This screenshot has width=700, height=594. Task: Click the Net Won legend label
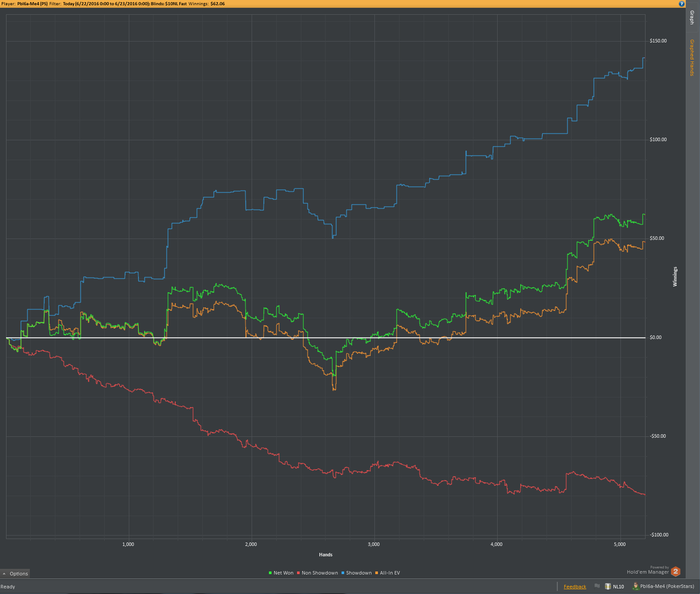tap(283, 573)
